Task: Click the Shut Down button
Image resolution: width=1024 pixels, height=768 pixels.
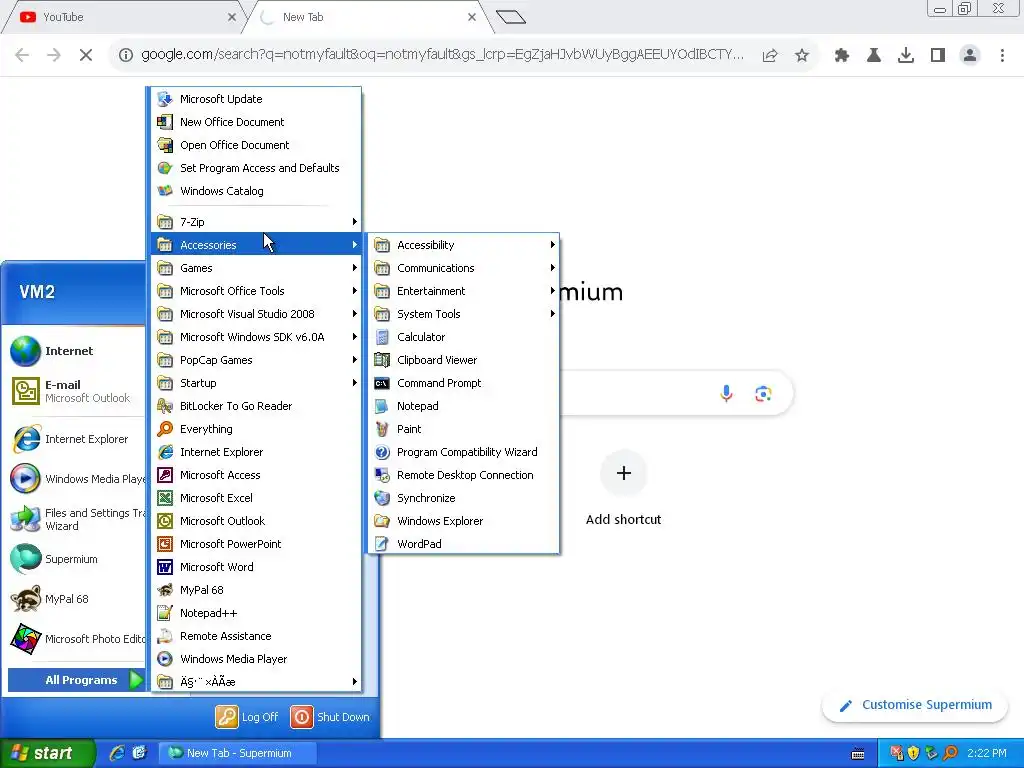Action: [330, 716]
